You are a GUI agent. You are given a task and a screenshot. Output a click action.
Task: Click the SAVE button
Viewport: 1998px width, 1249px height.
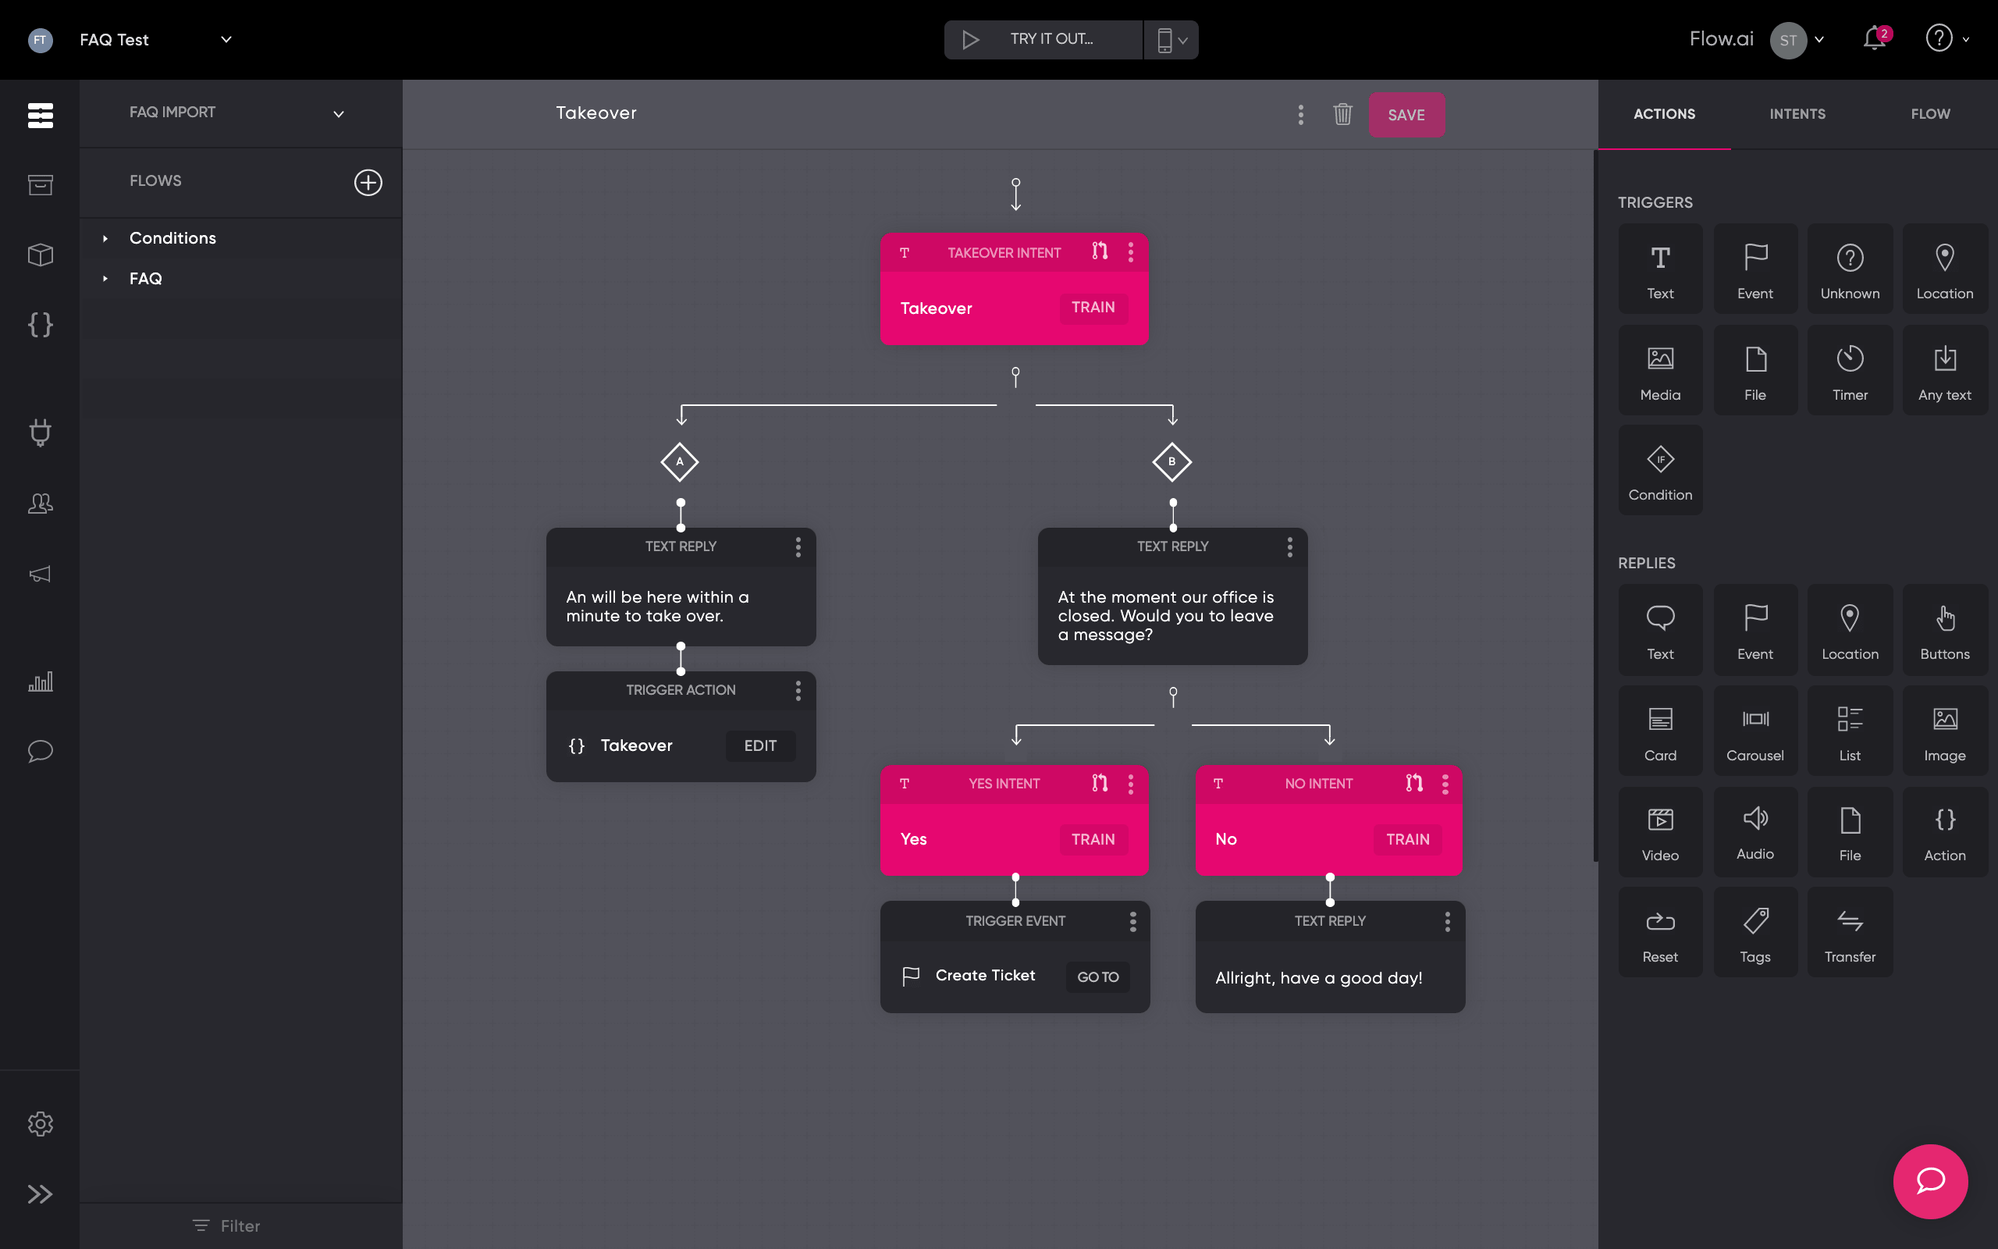(1405, 115)
